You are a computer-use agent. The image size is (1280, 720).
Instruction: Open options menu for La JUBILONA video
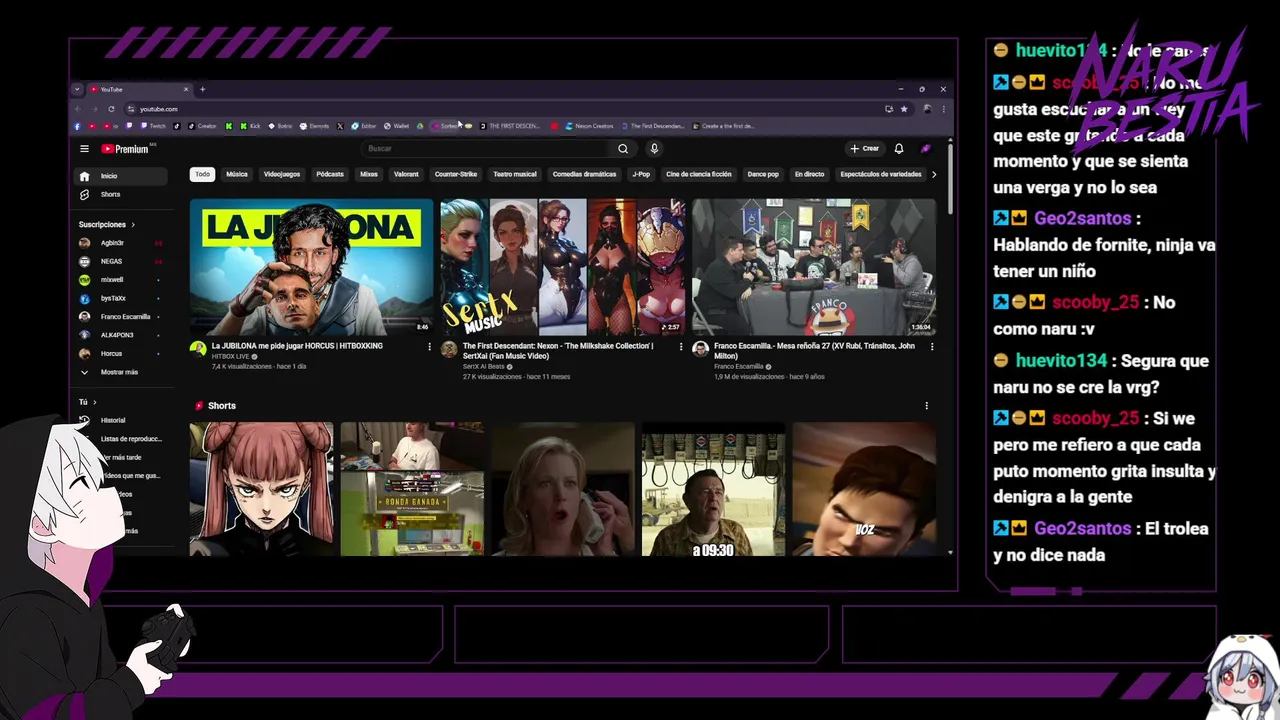click(x=430, y=347)
